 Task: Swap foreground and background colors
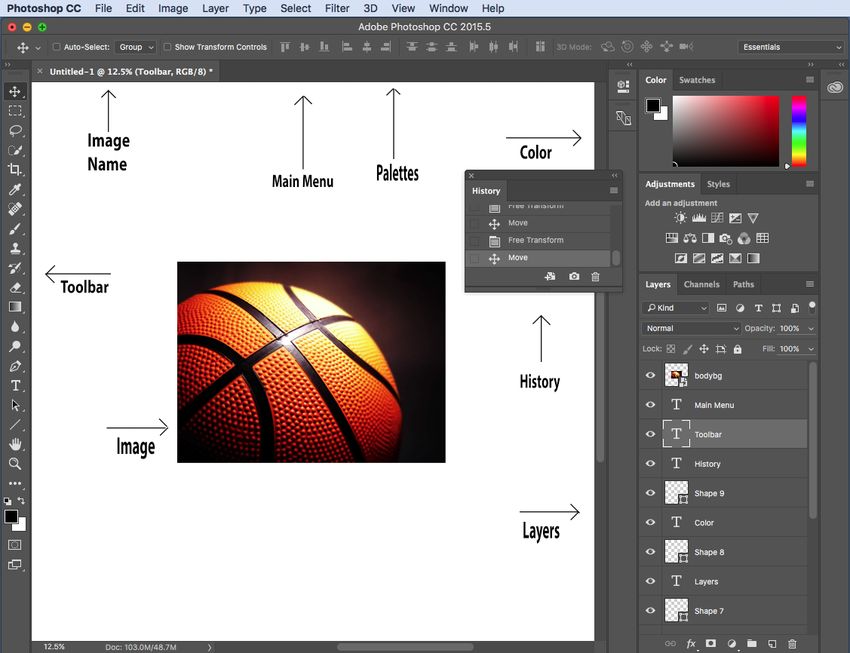(x=21, y=500)
